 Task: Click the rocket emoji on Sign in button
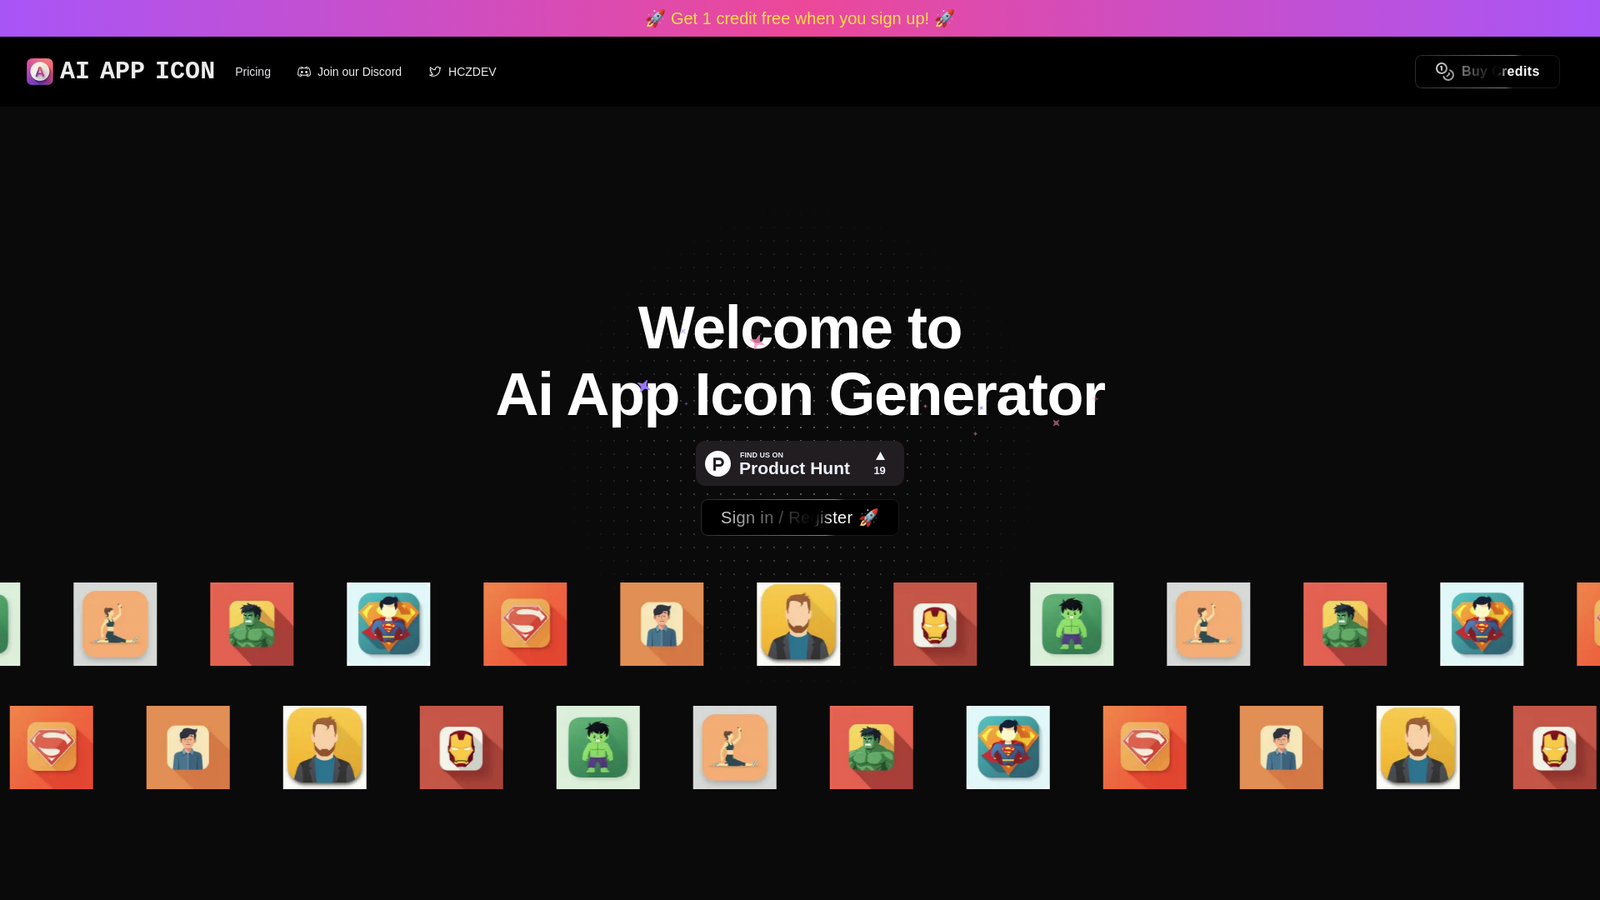click(x=869, y=517)
